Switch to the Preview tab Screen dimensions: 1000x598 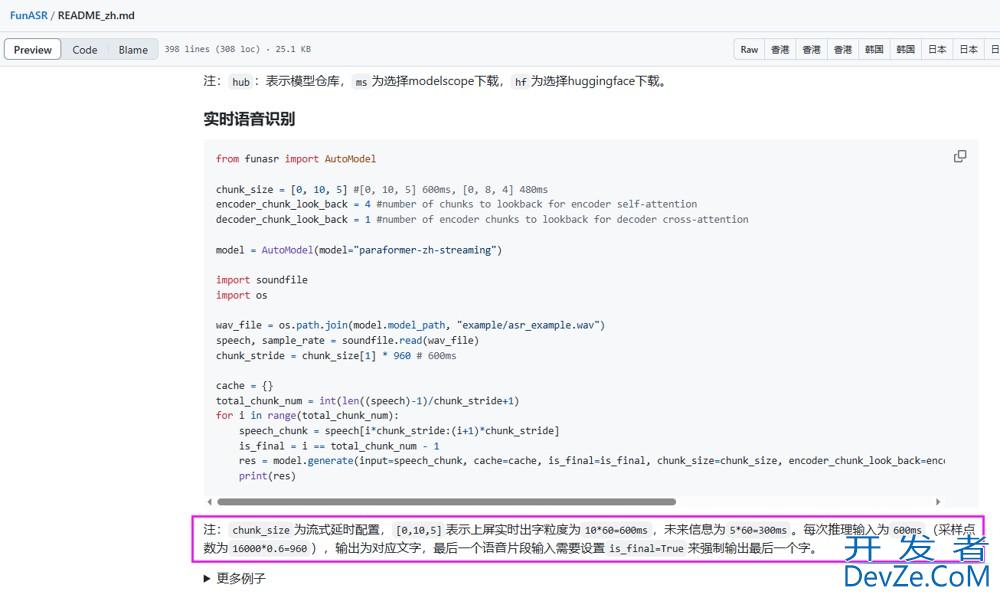click(33, 50)
